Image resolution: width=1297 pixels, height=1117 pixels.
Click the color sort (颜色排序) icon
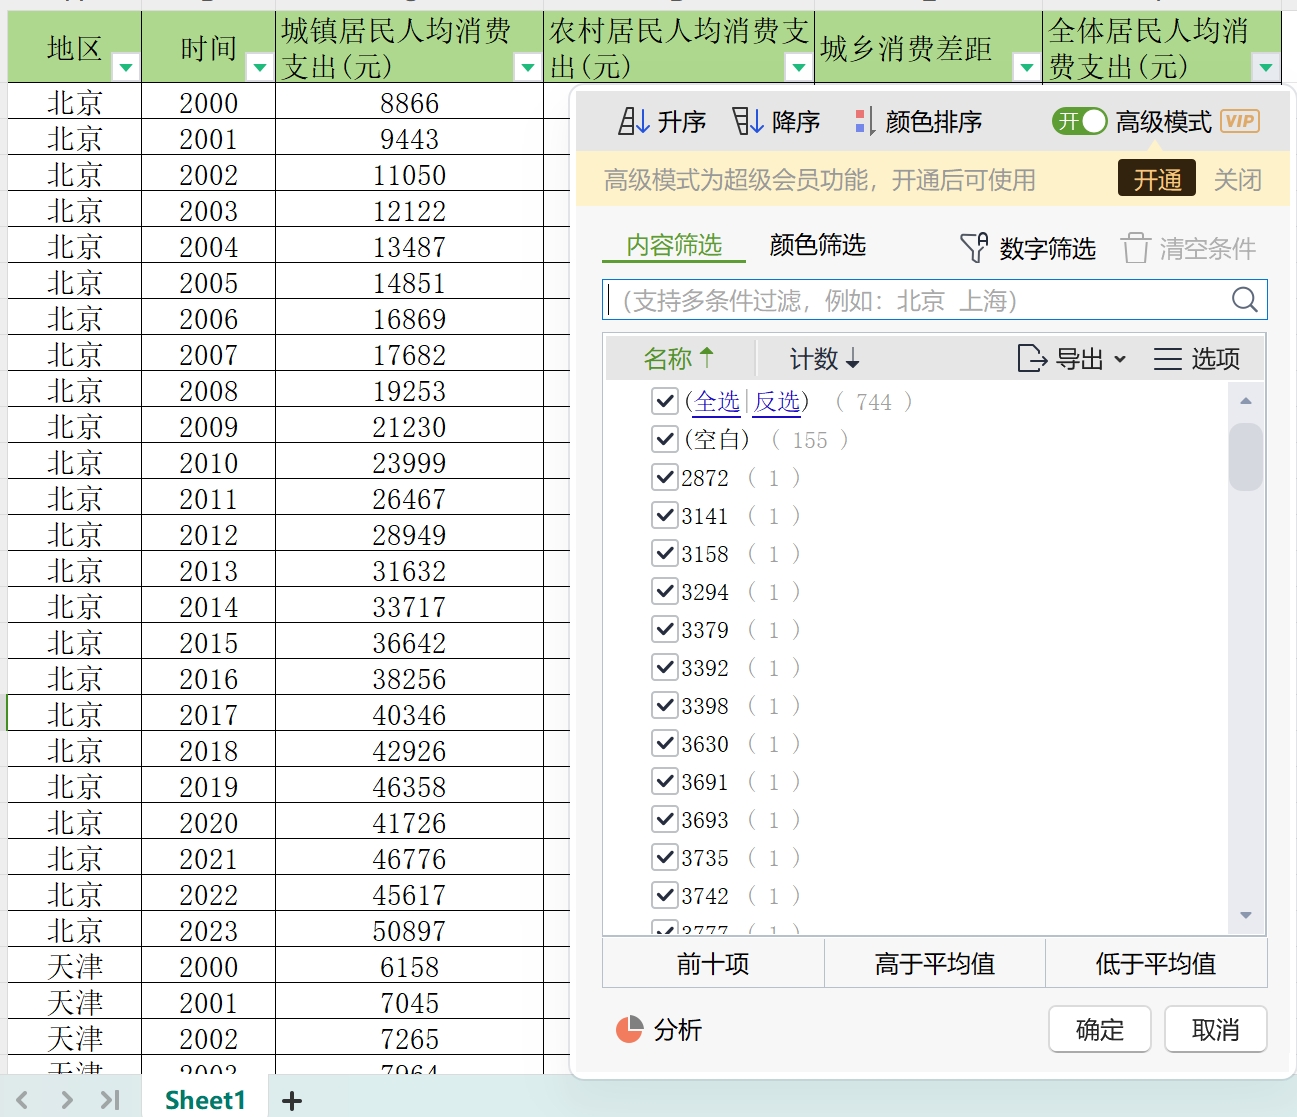pyautogui.click(x=864, y=122)
